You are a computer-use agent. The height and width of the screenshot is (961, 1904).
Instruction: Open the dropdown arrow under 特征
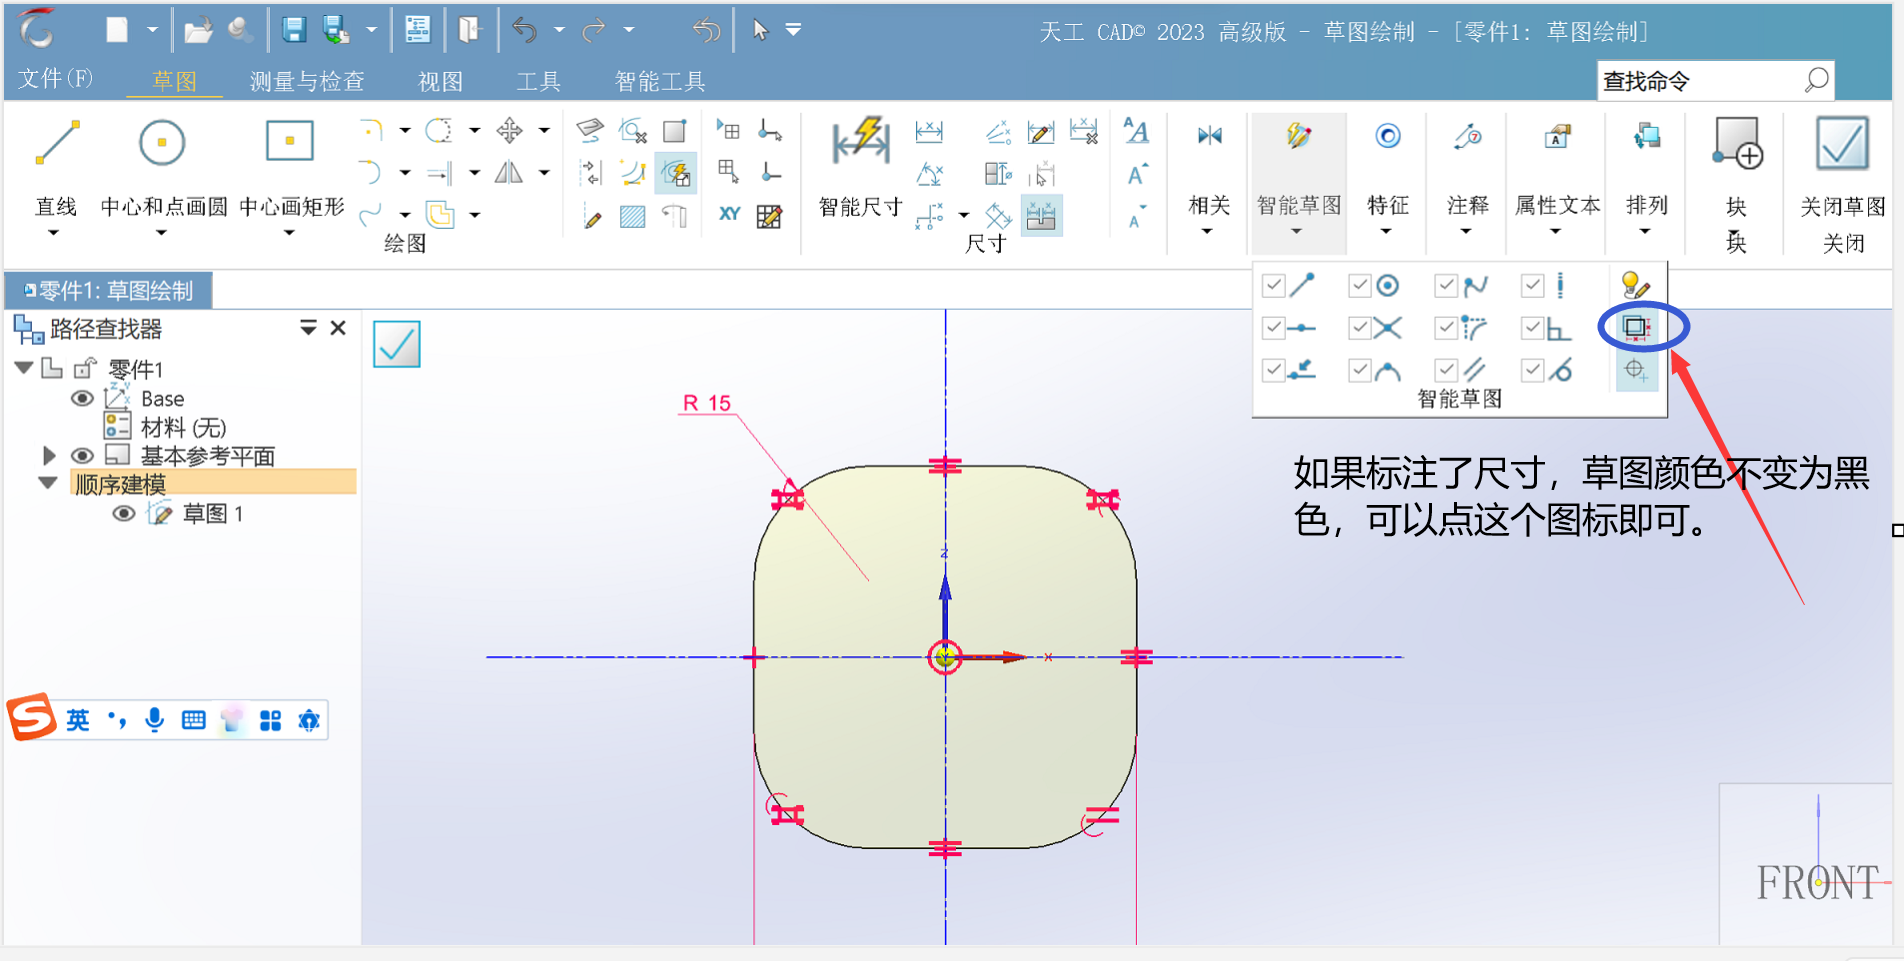(x=1386, y=231)
